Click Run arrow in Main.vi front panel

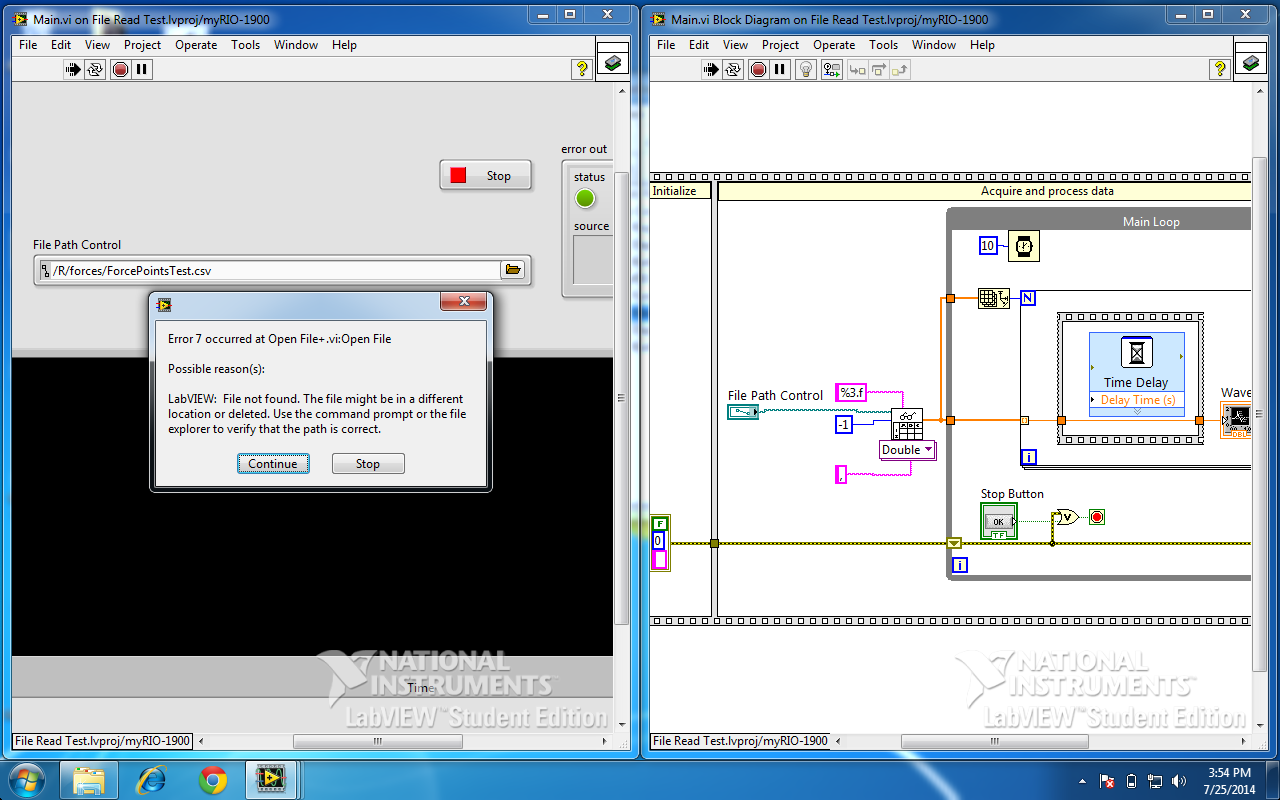click(73, 69)
